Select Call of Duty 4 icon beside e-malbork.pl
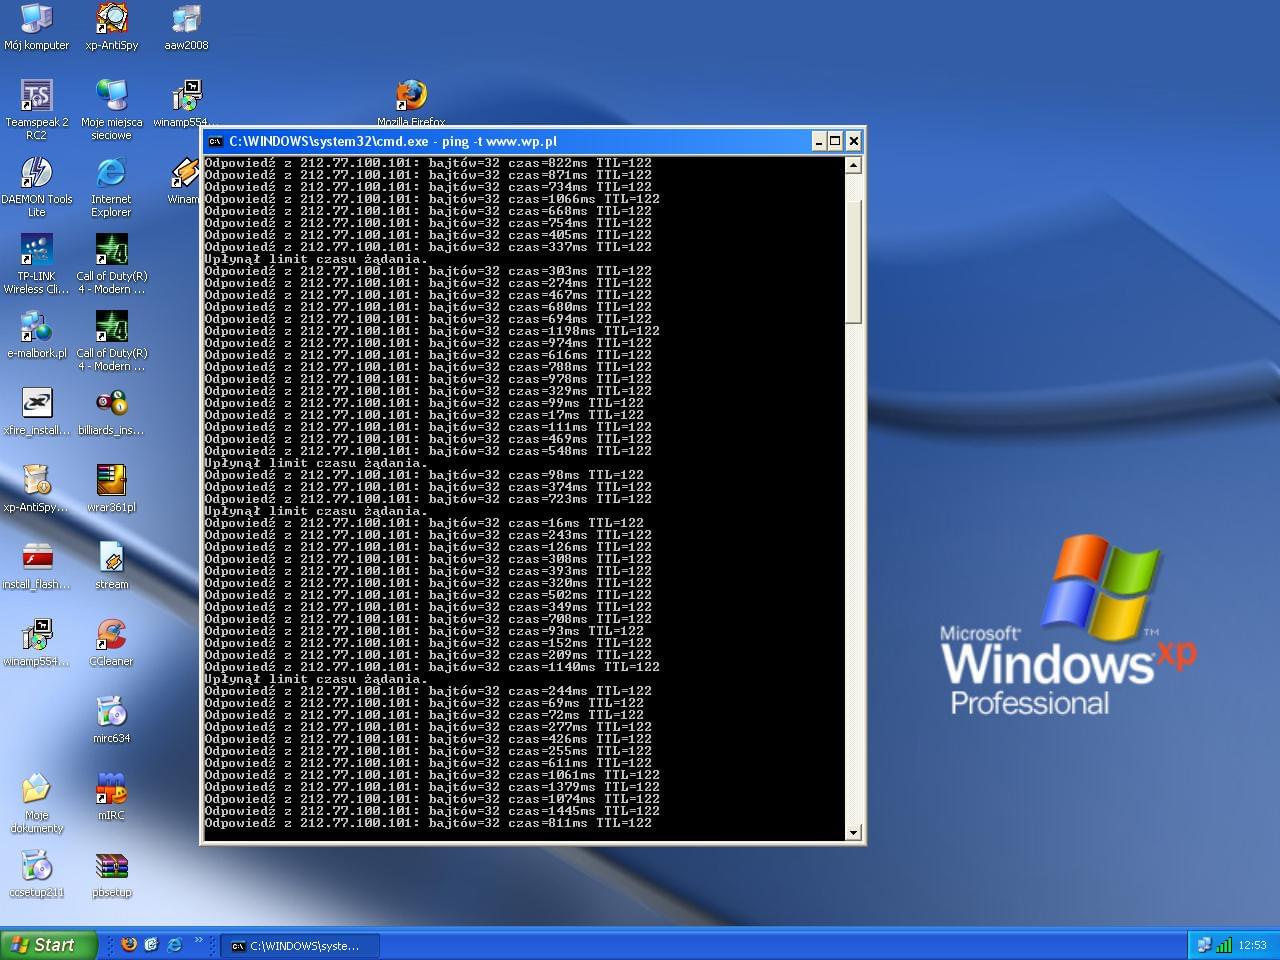The height and width of the screenshot is (960, 1280). tap(111, 341)
